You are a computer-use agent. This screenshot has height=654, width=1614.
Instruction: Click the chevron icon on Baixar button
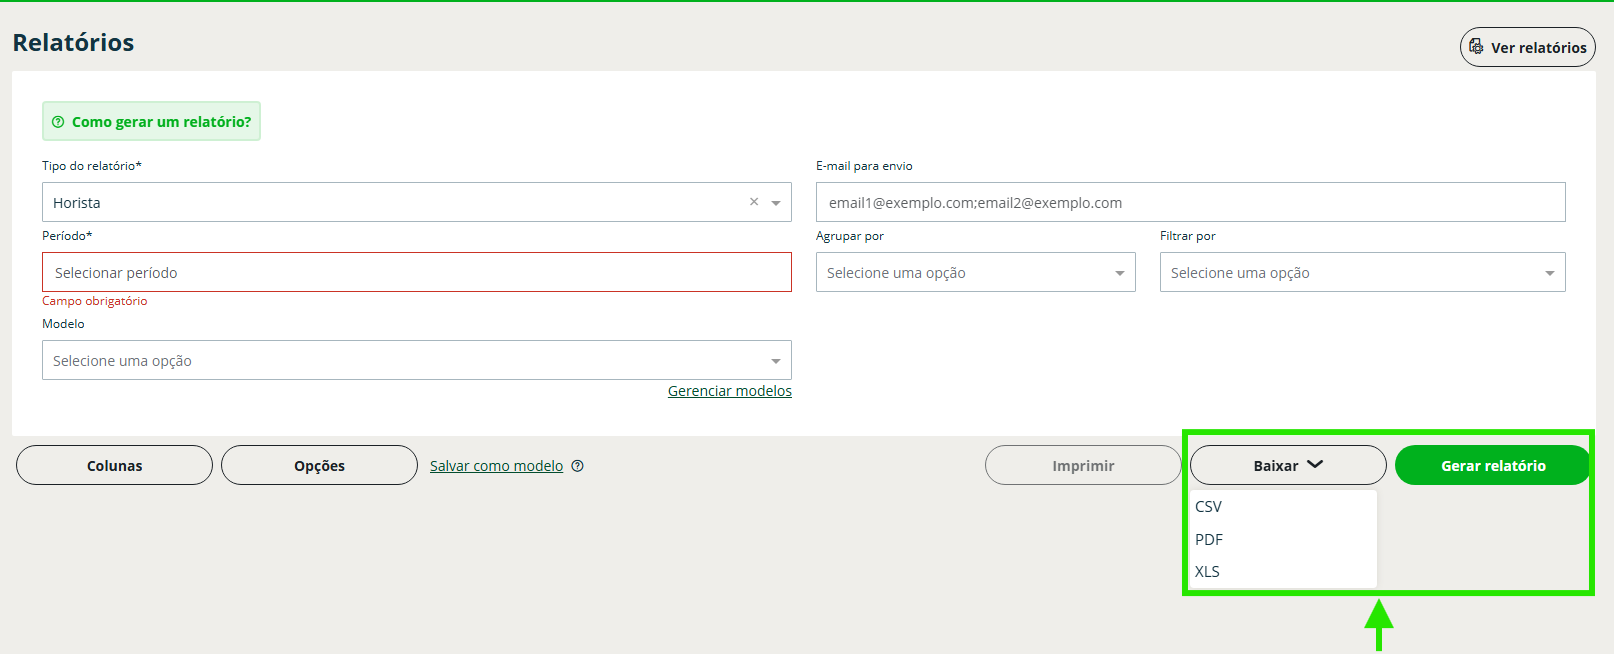(1315, 465)
